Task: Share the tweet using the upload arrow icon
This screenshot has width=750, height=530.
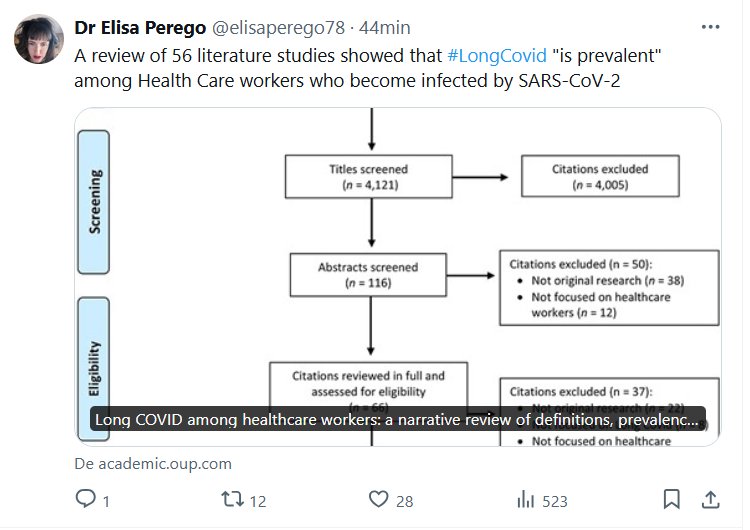Action: tap(710, 499)
